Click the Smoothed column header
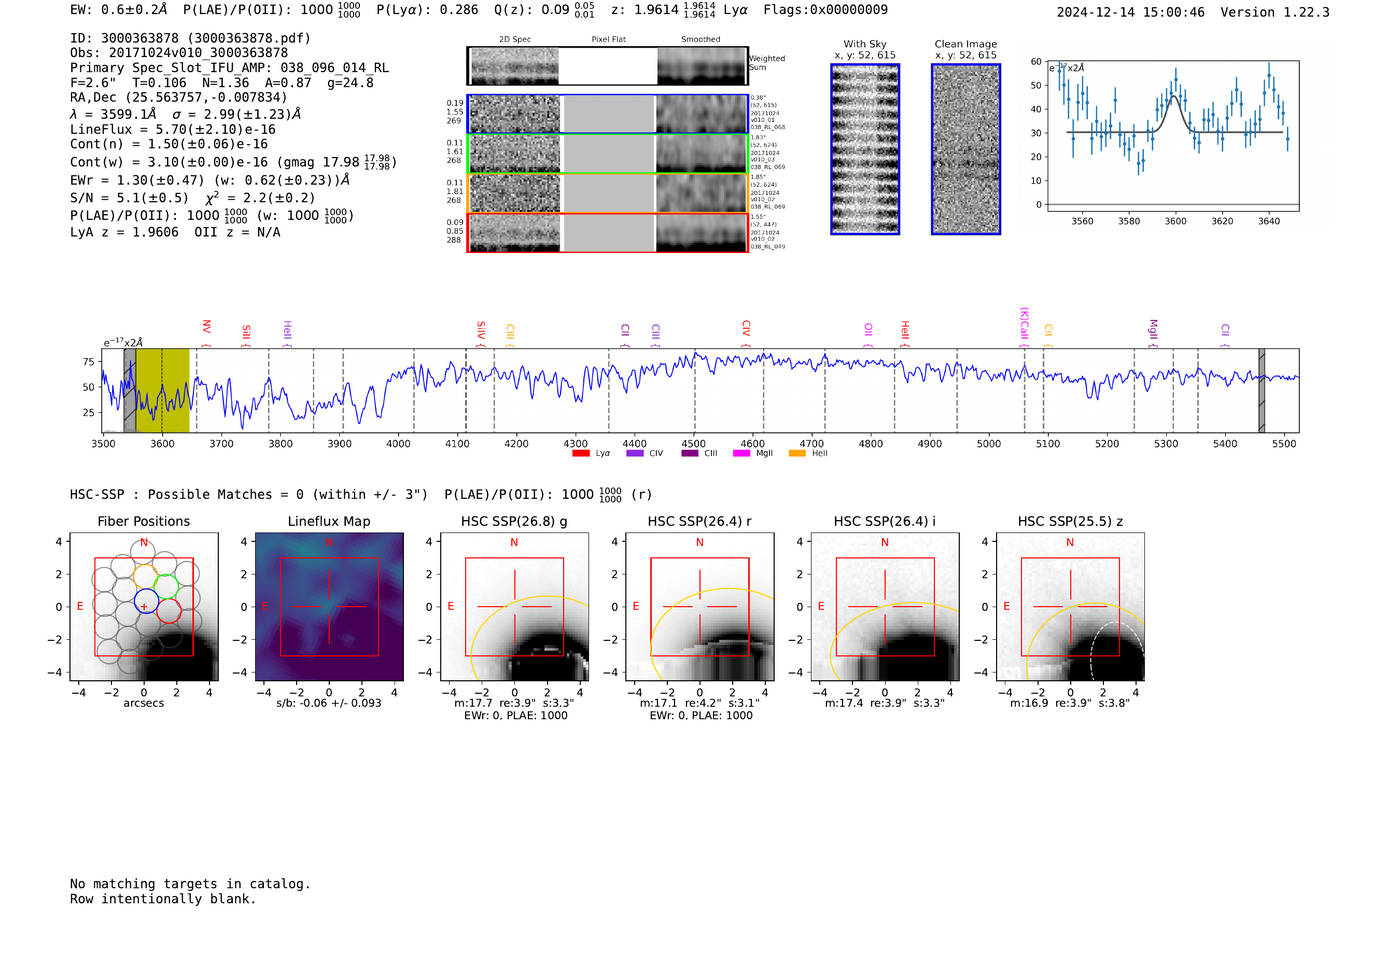Screen dimensions: 1400x953 tap(700, 40)
